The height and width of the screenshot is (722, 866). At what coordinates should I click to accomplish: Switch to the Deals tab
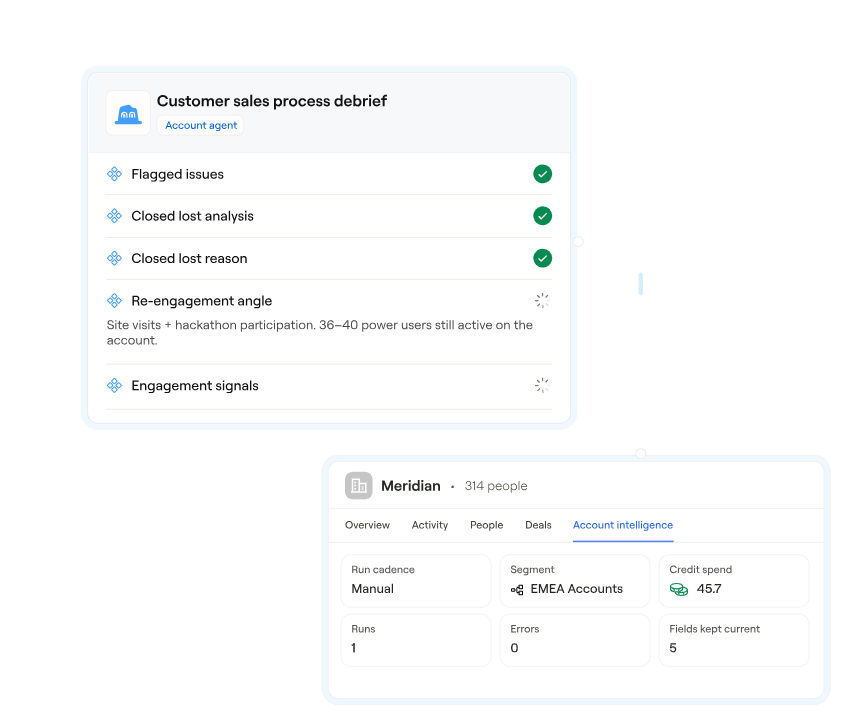[x=538, y=525]
